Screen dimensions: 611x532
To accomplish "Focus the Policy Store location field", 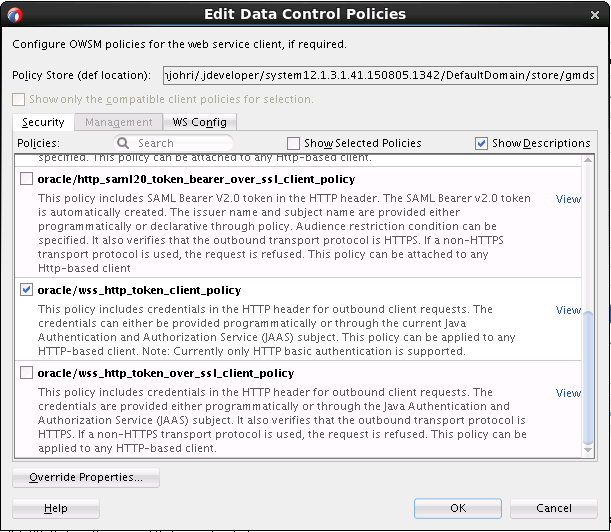I will [380, 75].
